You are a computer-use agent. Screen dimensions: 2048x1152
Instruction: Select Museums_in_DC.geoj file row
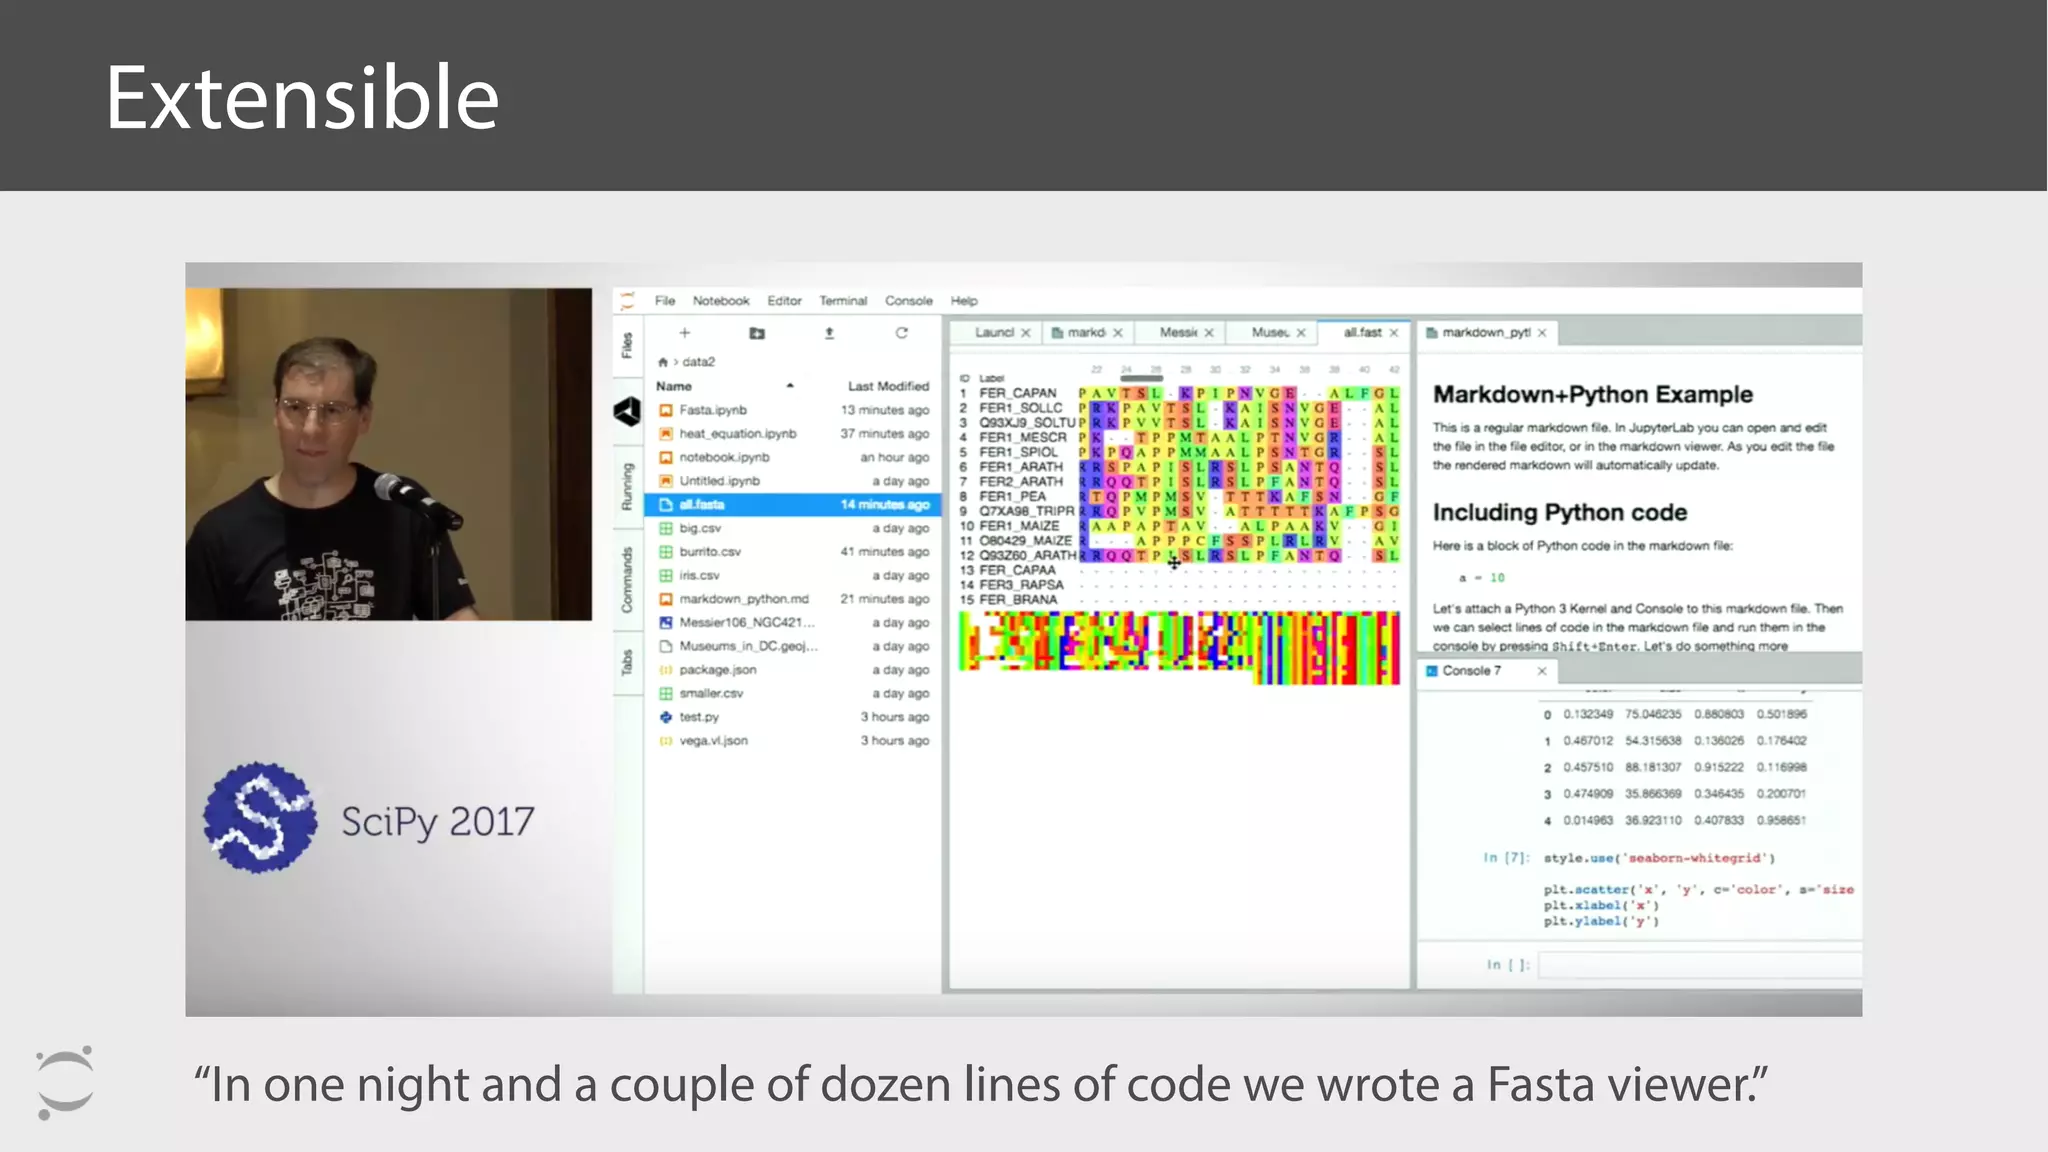[x=793, y=646]
